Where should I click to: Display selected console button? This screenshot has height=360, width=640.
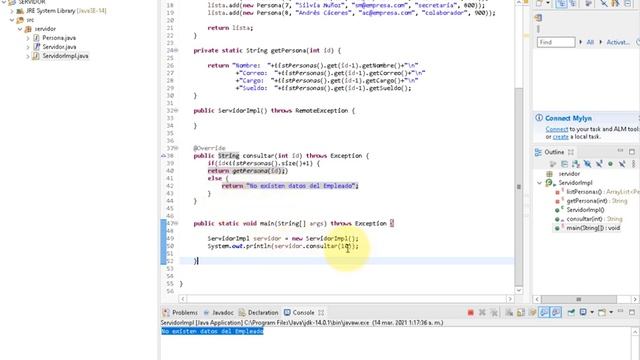[583, 313]
